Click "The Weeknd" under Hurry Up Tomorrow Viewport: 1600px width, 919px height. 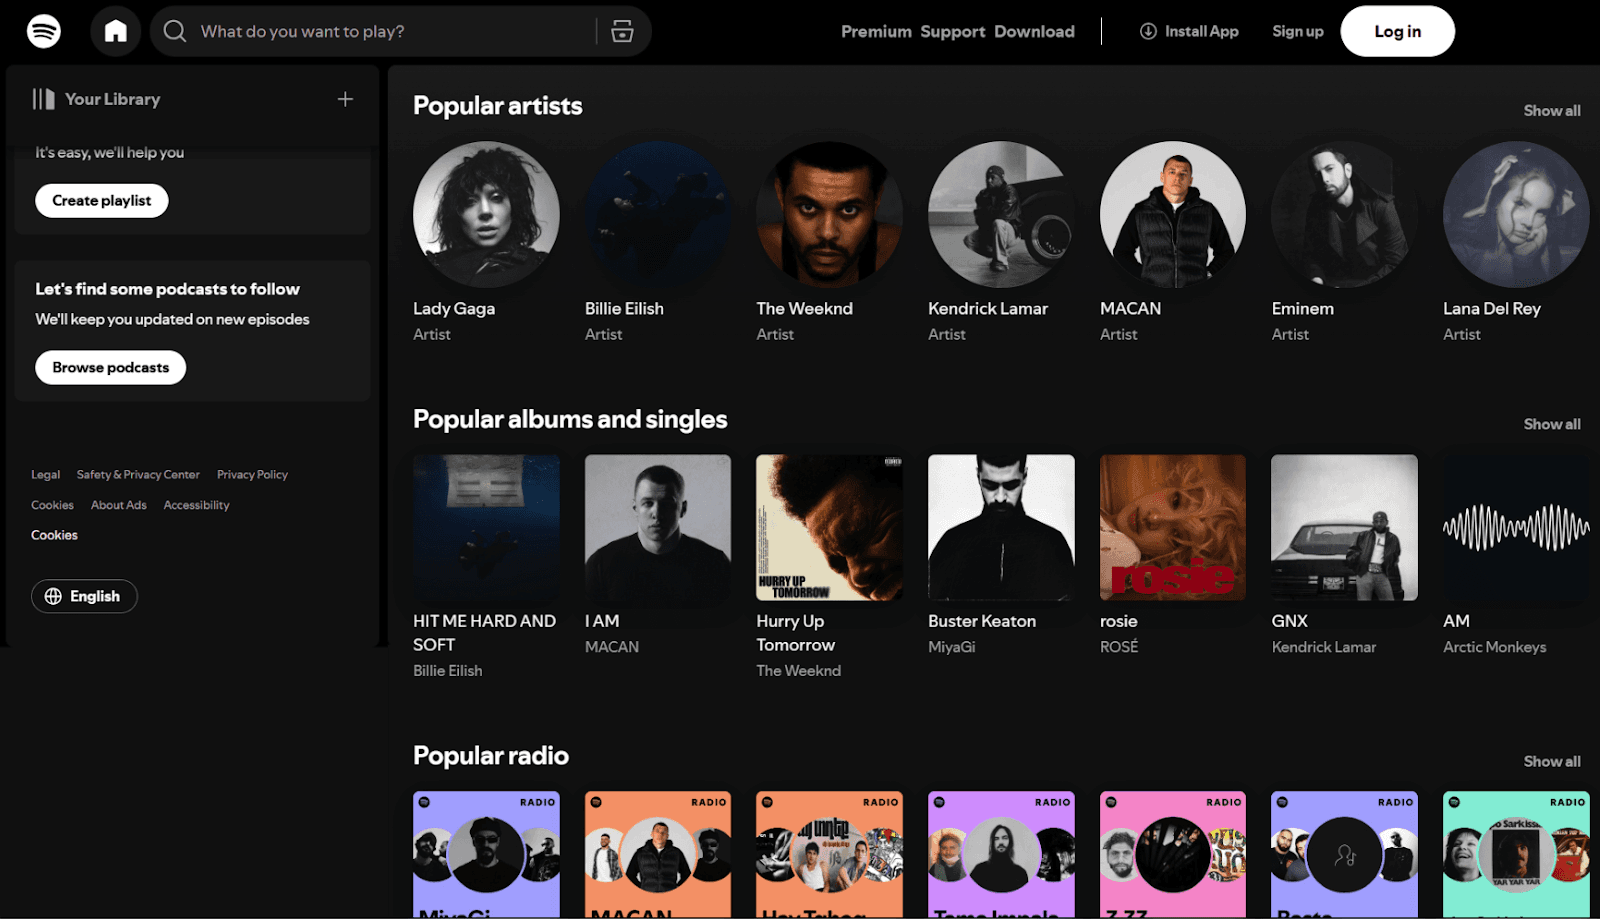click(x=799, y=671)
